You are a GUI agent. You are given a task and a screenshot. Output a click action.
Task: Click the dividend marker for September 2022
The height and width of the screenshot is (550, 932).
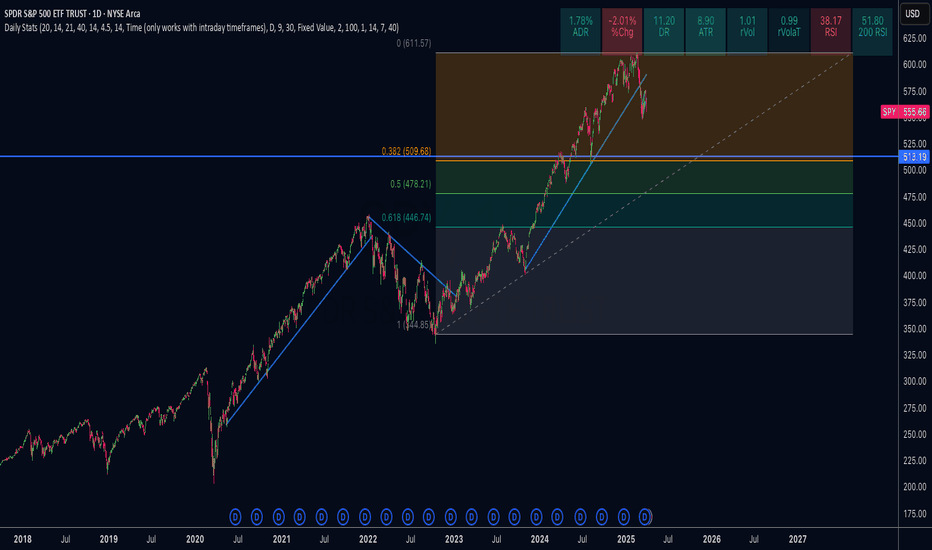(429, 517)
